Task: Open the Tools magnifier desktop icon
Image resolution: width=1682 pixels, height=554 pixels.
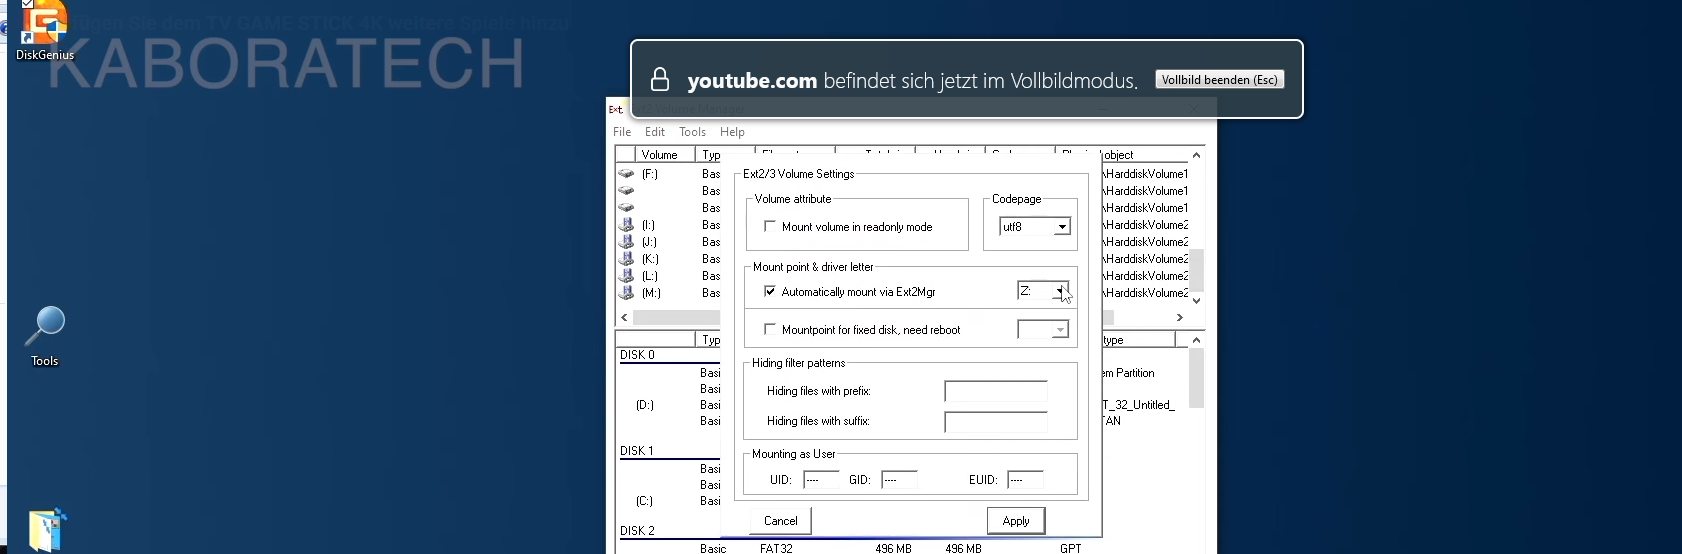Action: click(45, 336)
